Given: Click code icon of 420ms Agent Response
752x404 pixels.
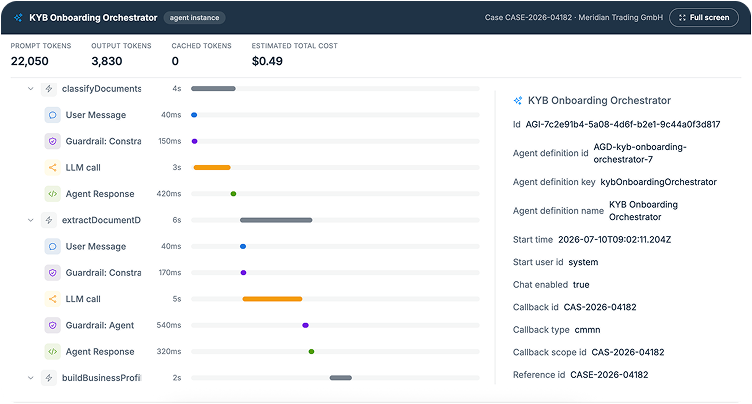Looking at the screenshot, I should click(x=53, y=194).
